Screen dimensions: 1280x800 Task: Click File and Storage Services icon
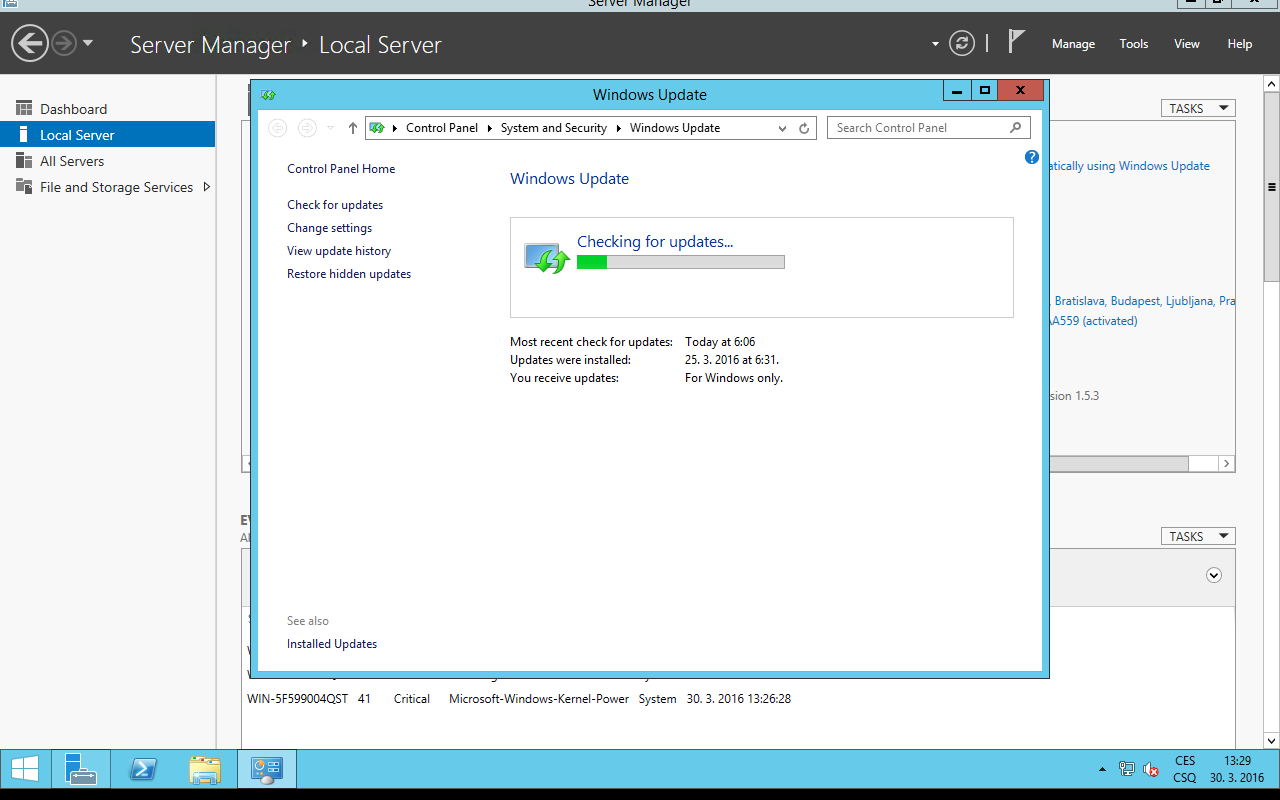24,186
